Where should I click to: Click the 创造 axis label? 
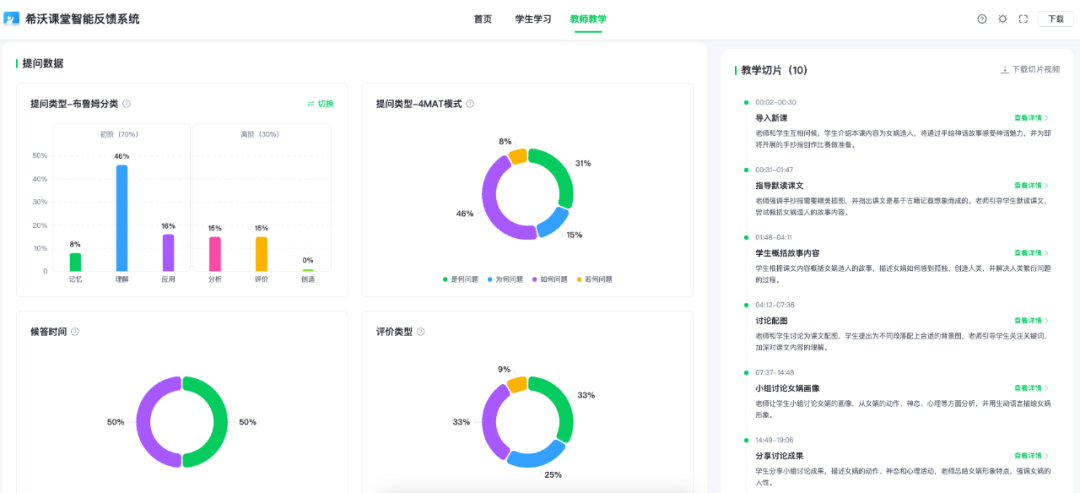tap(308, 280)
